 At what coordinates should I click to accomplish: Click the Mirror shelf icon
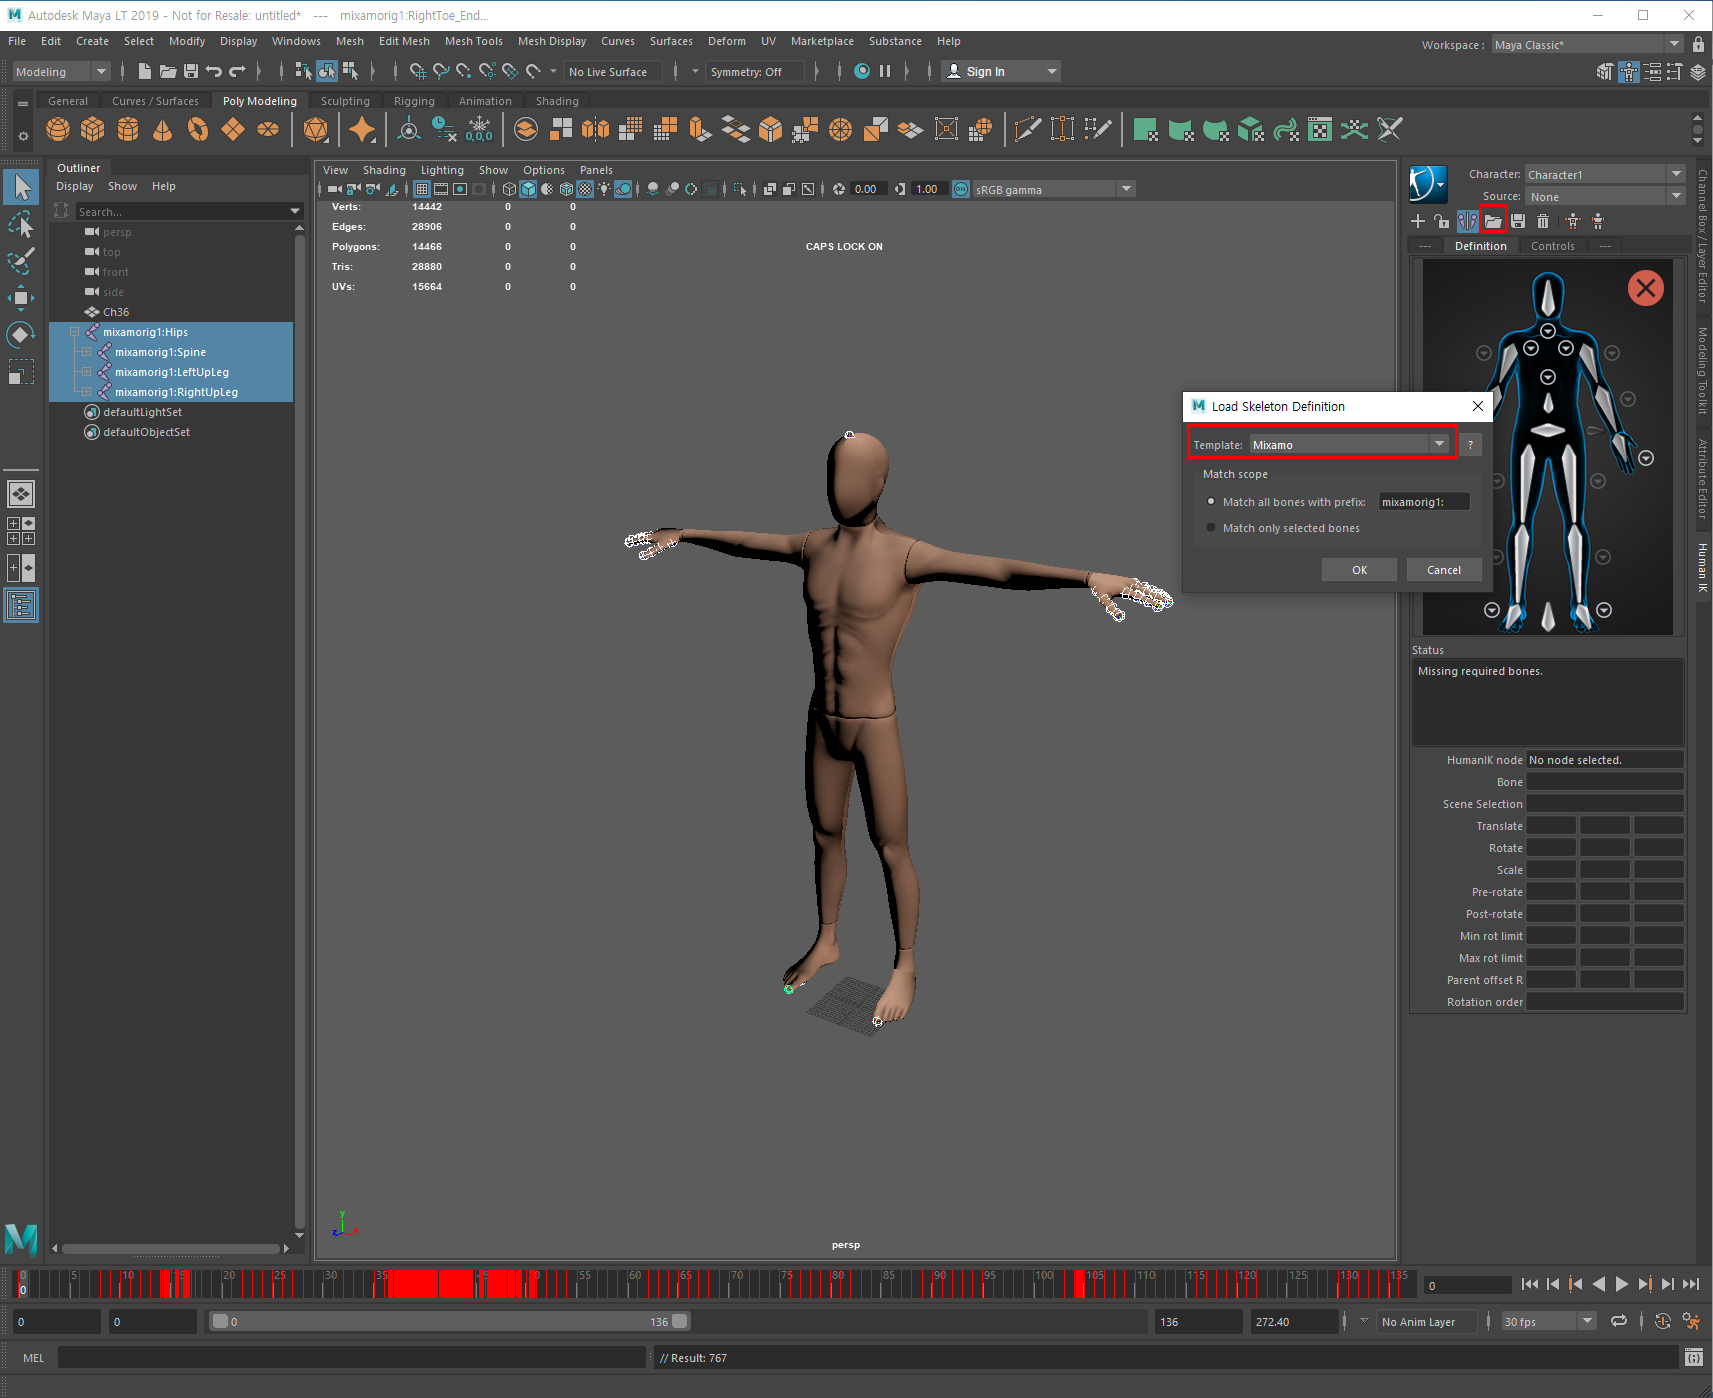595,129
